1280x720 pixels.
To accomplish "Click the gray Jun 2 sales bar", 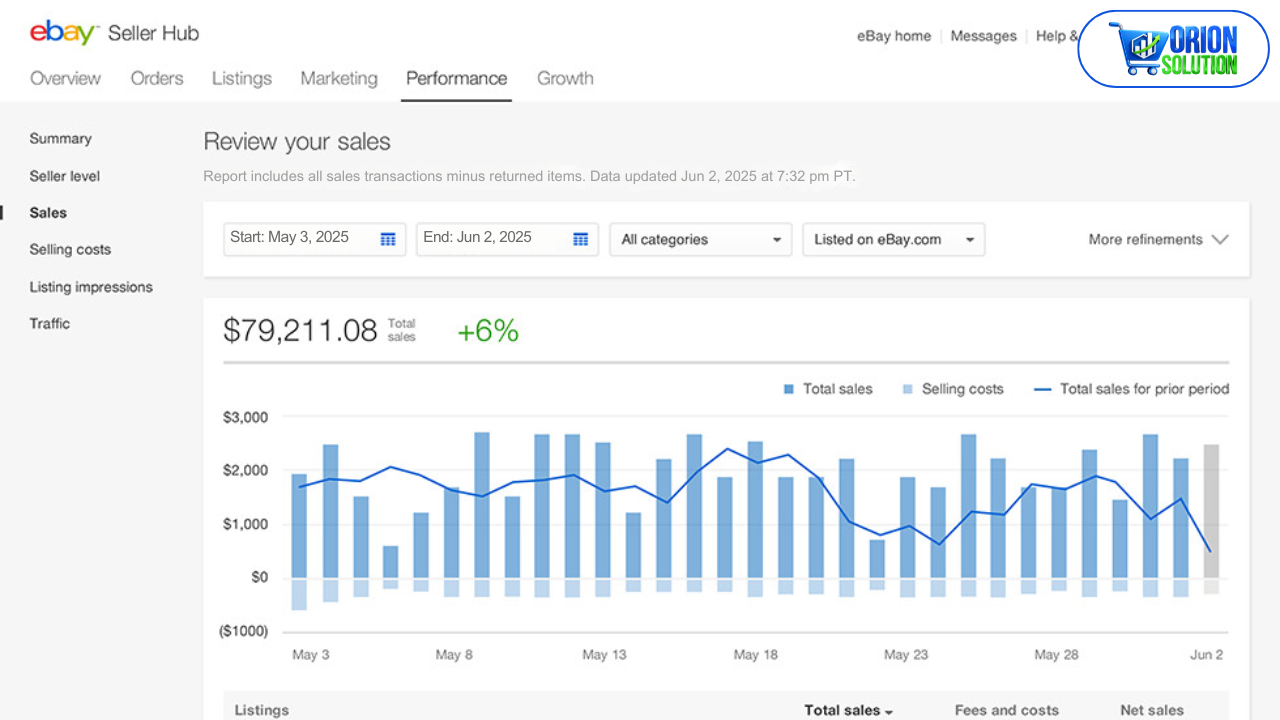I will (1211, 511).
